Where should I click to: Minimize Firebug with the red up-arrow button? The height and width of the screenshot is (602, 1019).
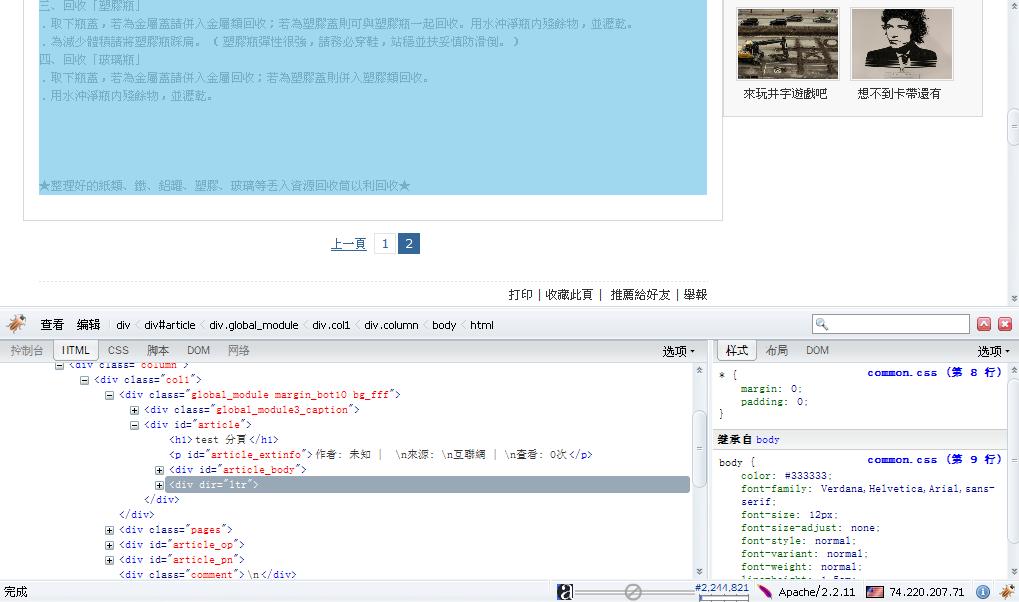point(984,324)
